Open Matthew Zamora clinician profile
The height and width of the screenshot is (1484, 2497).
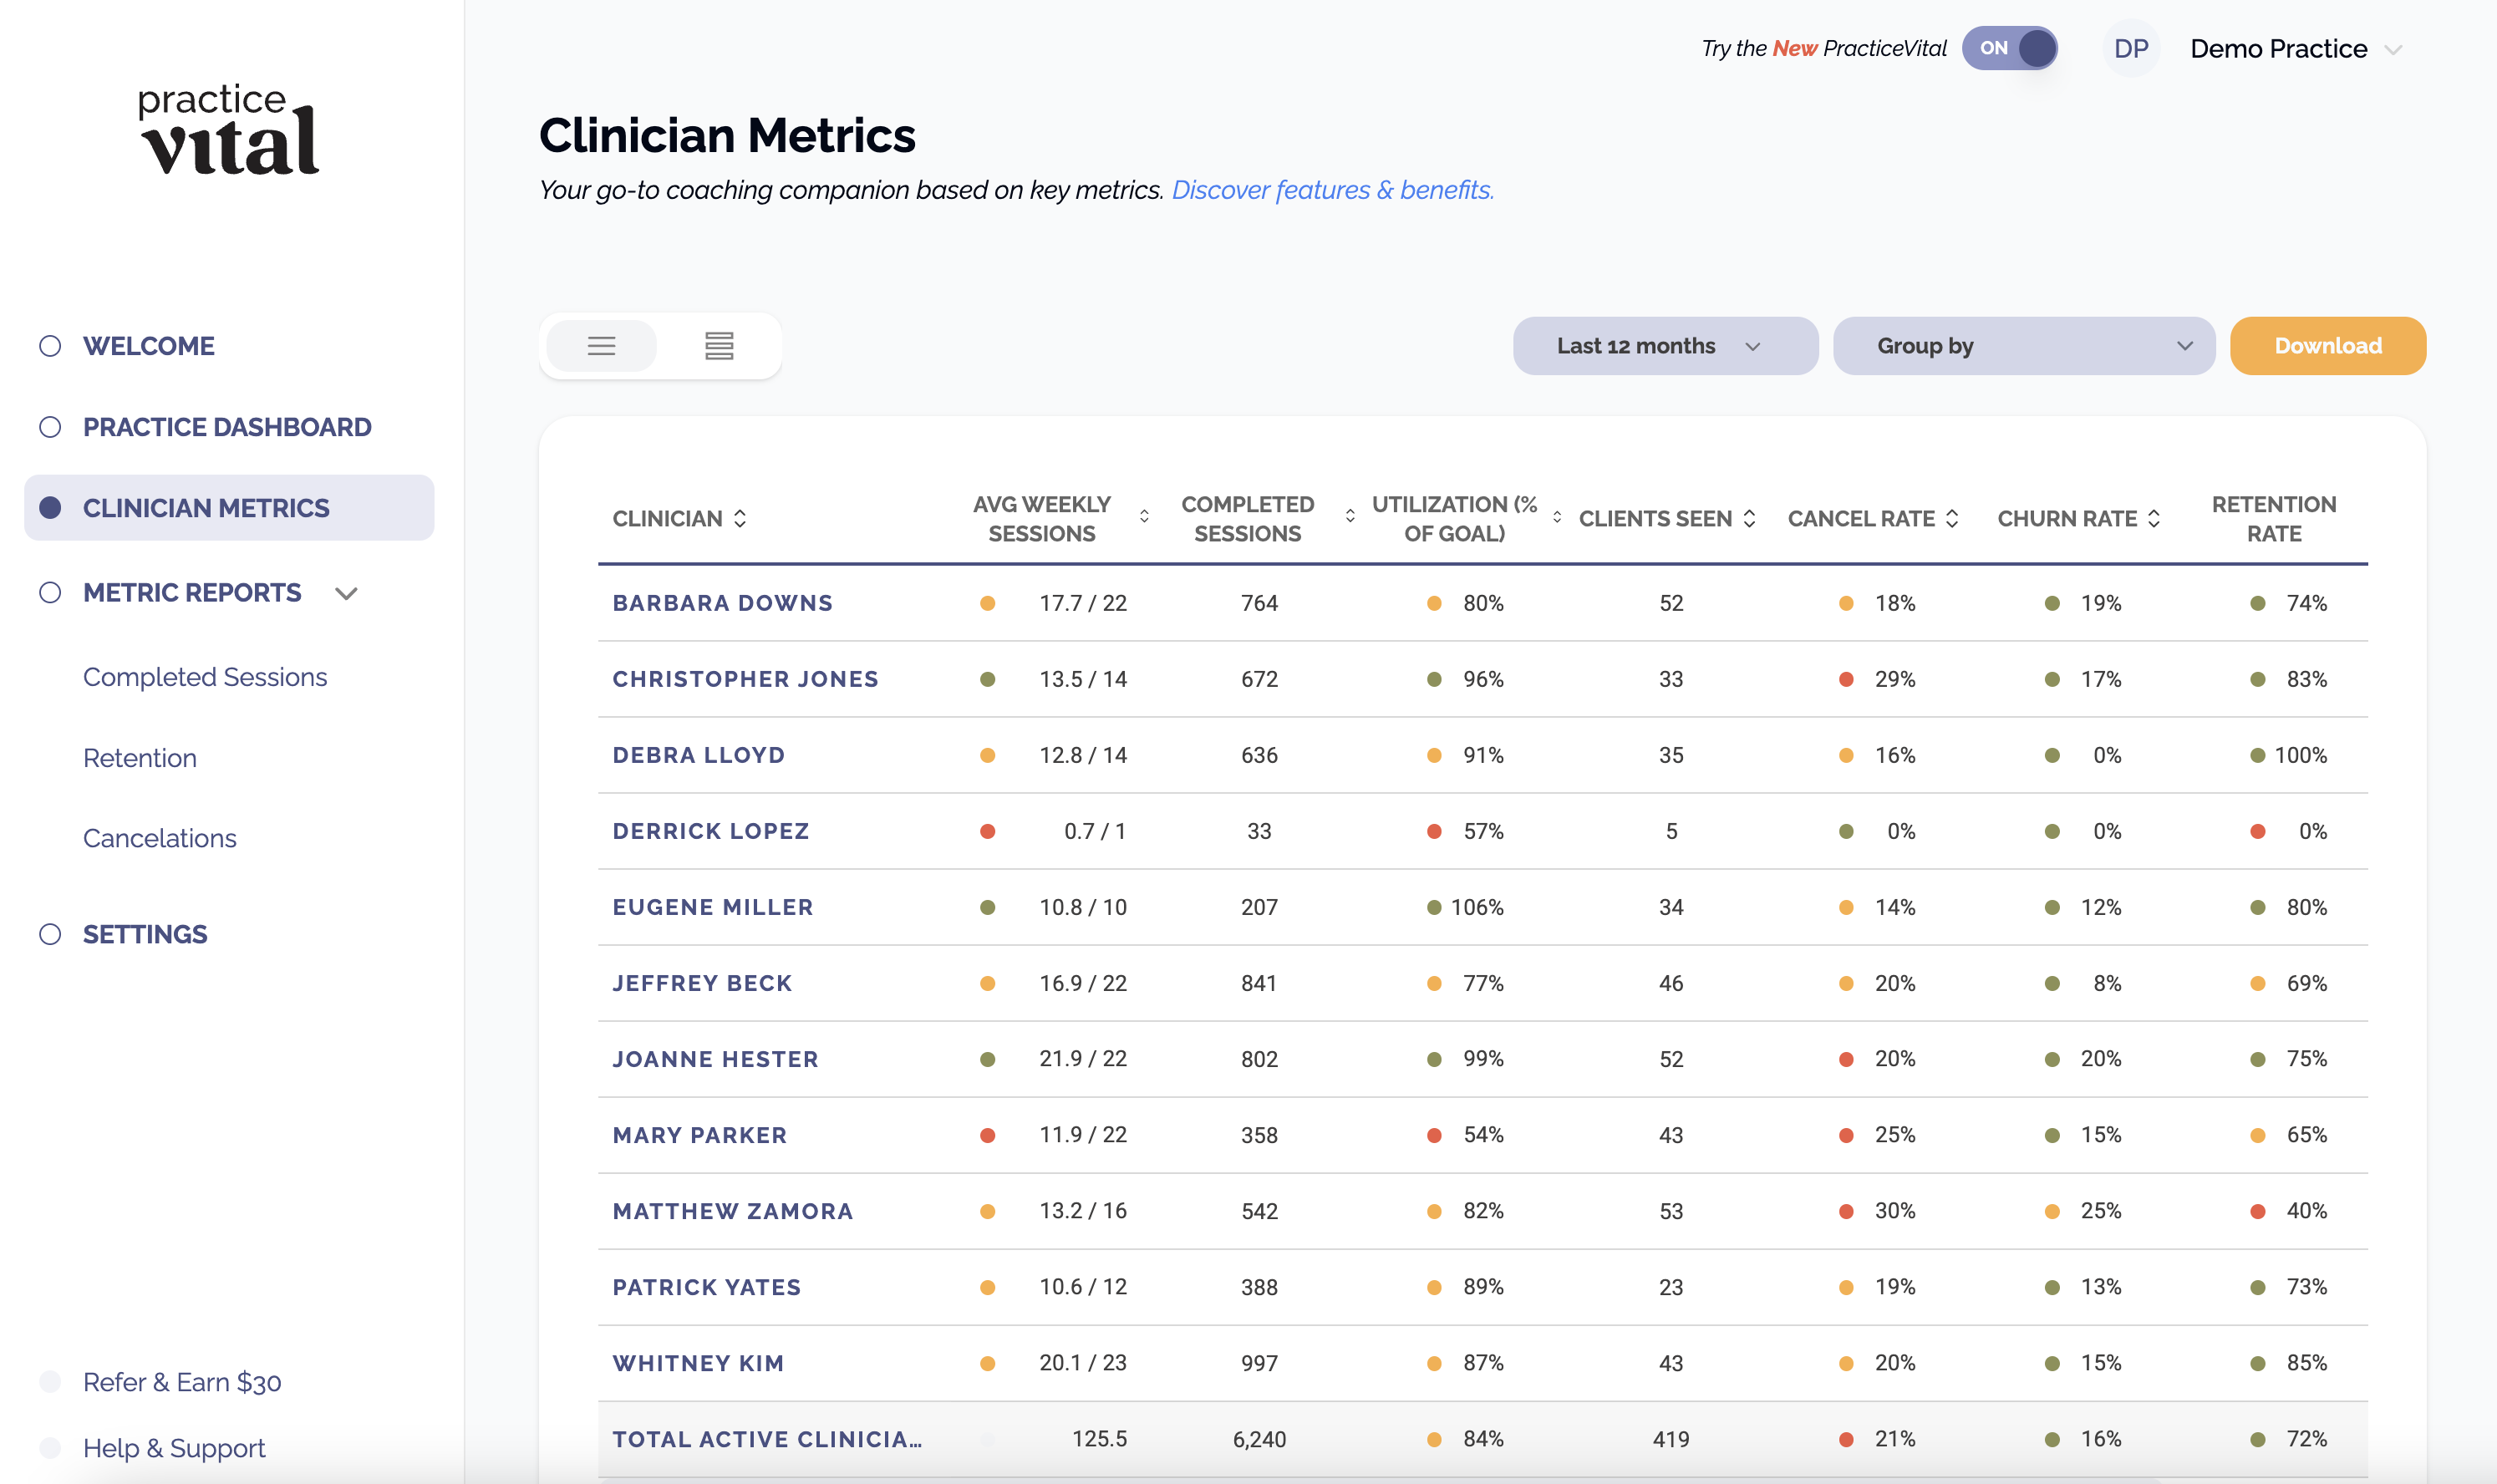732,1211
